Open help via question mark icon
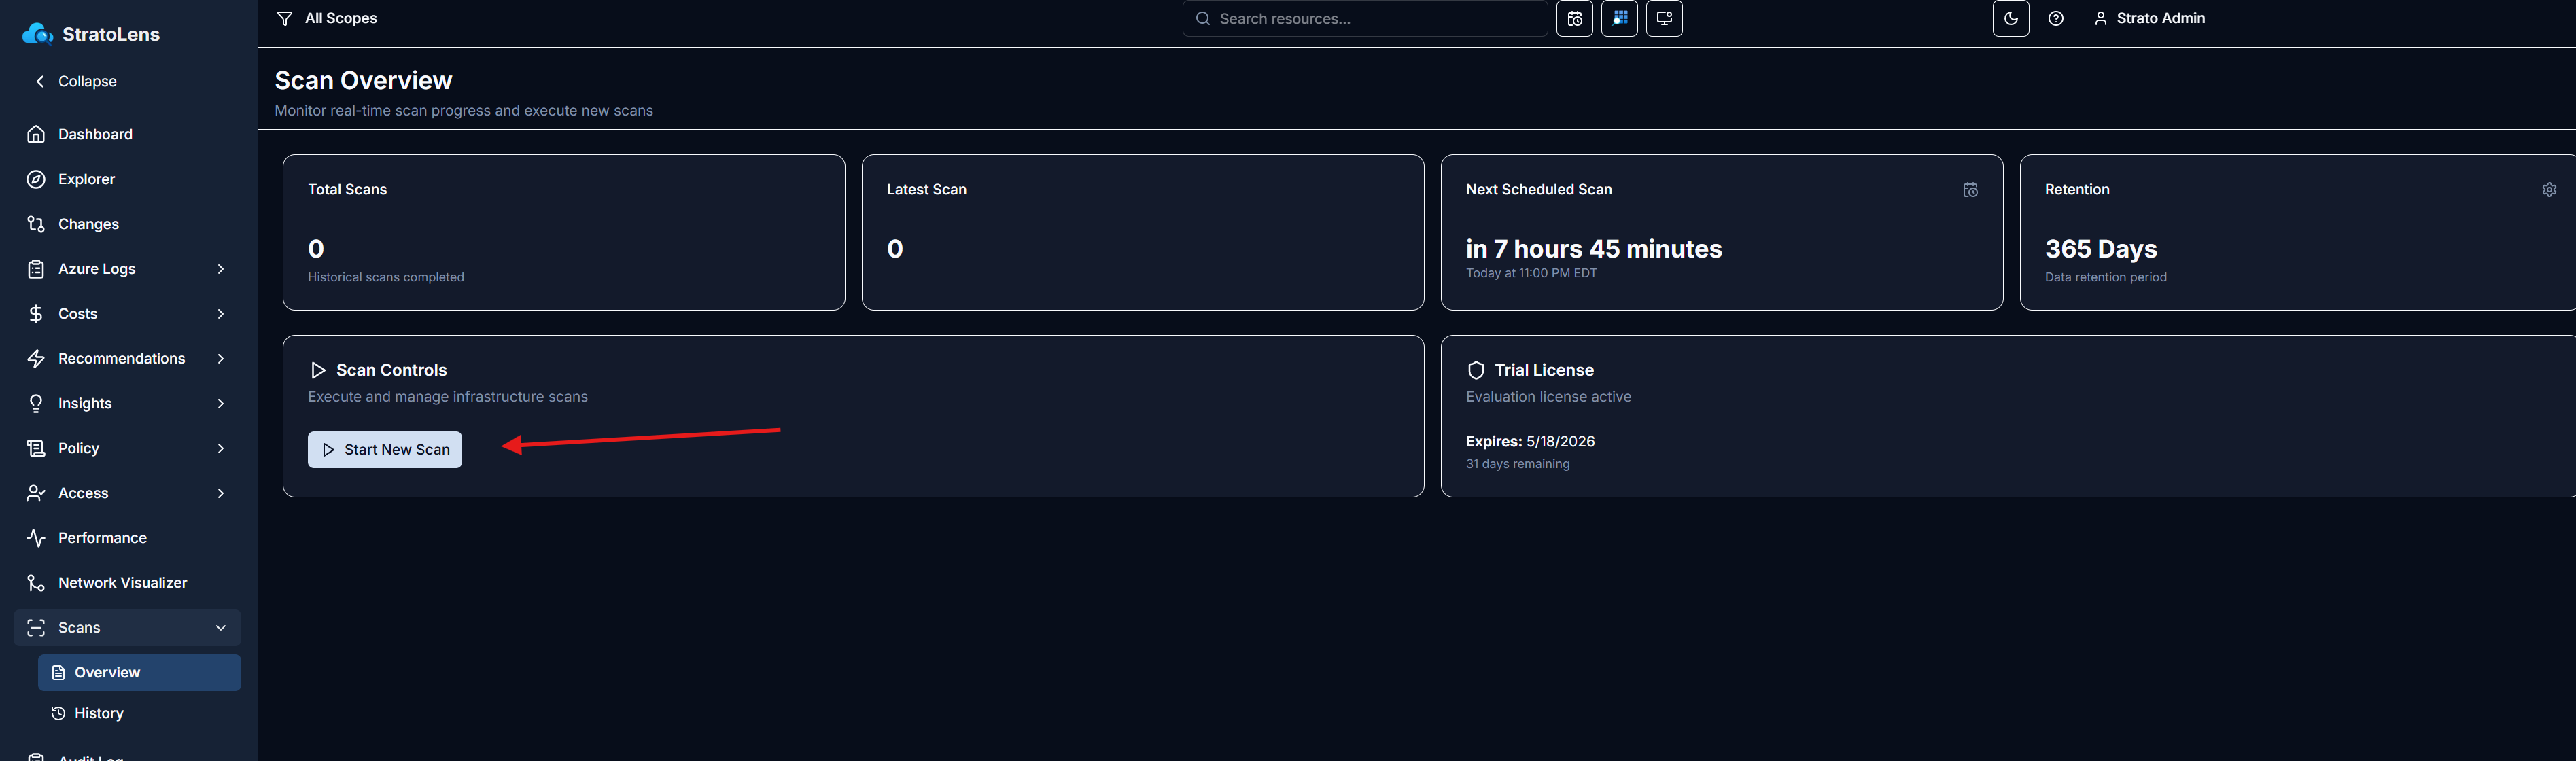 coord(2055,19)
